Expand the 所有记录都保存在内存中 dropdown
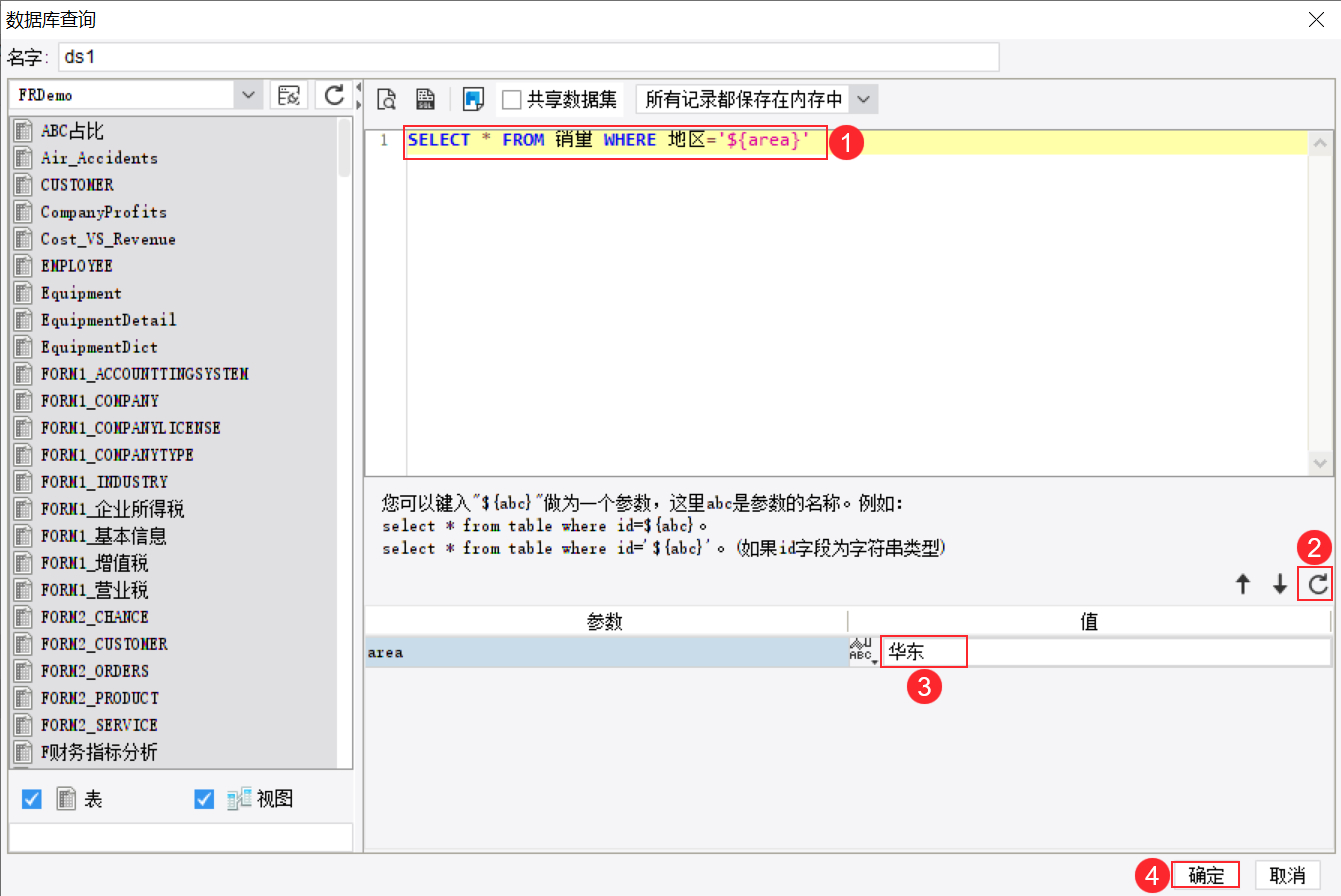This screenshot has height=896, width=1341. (x=865, y=99)
